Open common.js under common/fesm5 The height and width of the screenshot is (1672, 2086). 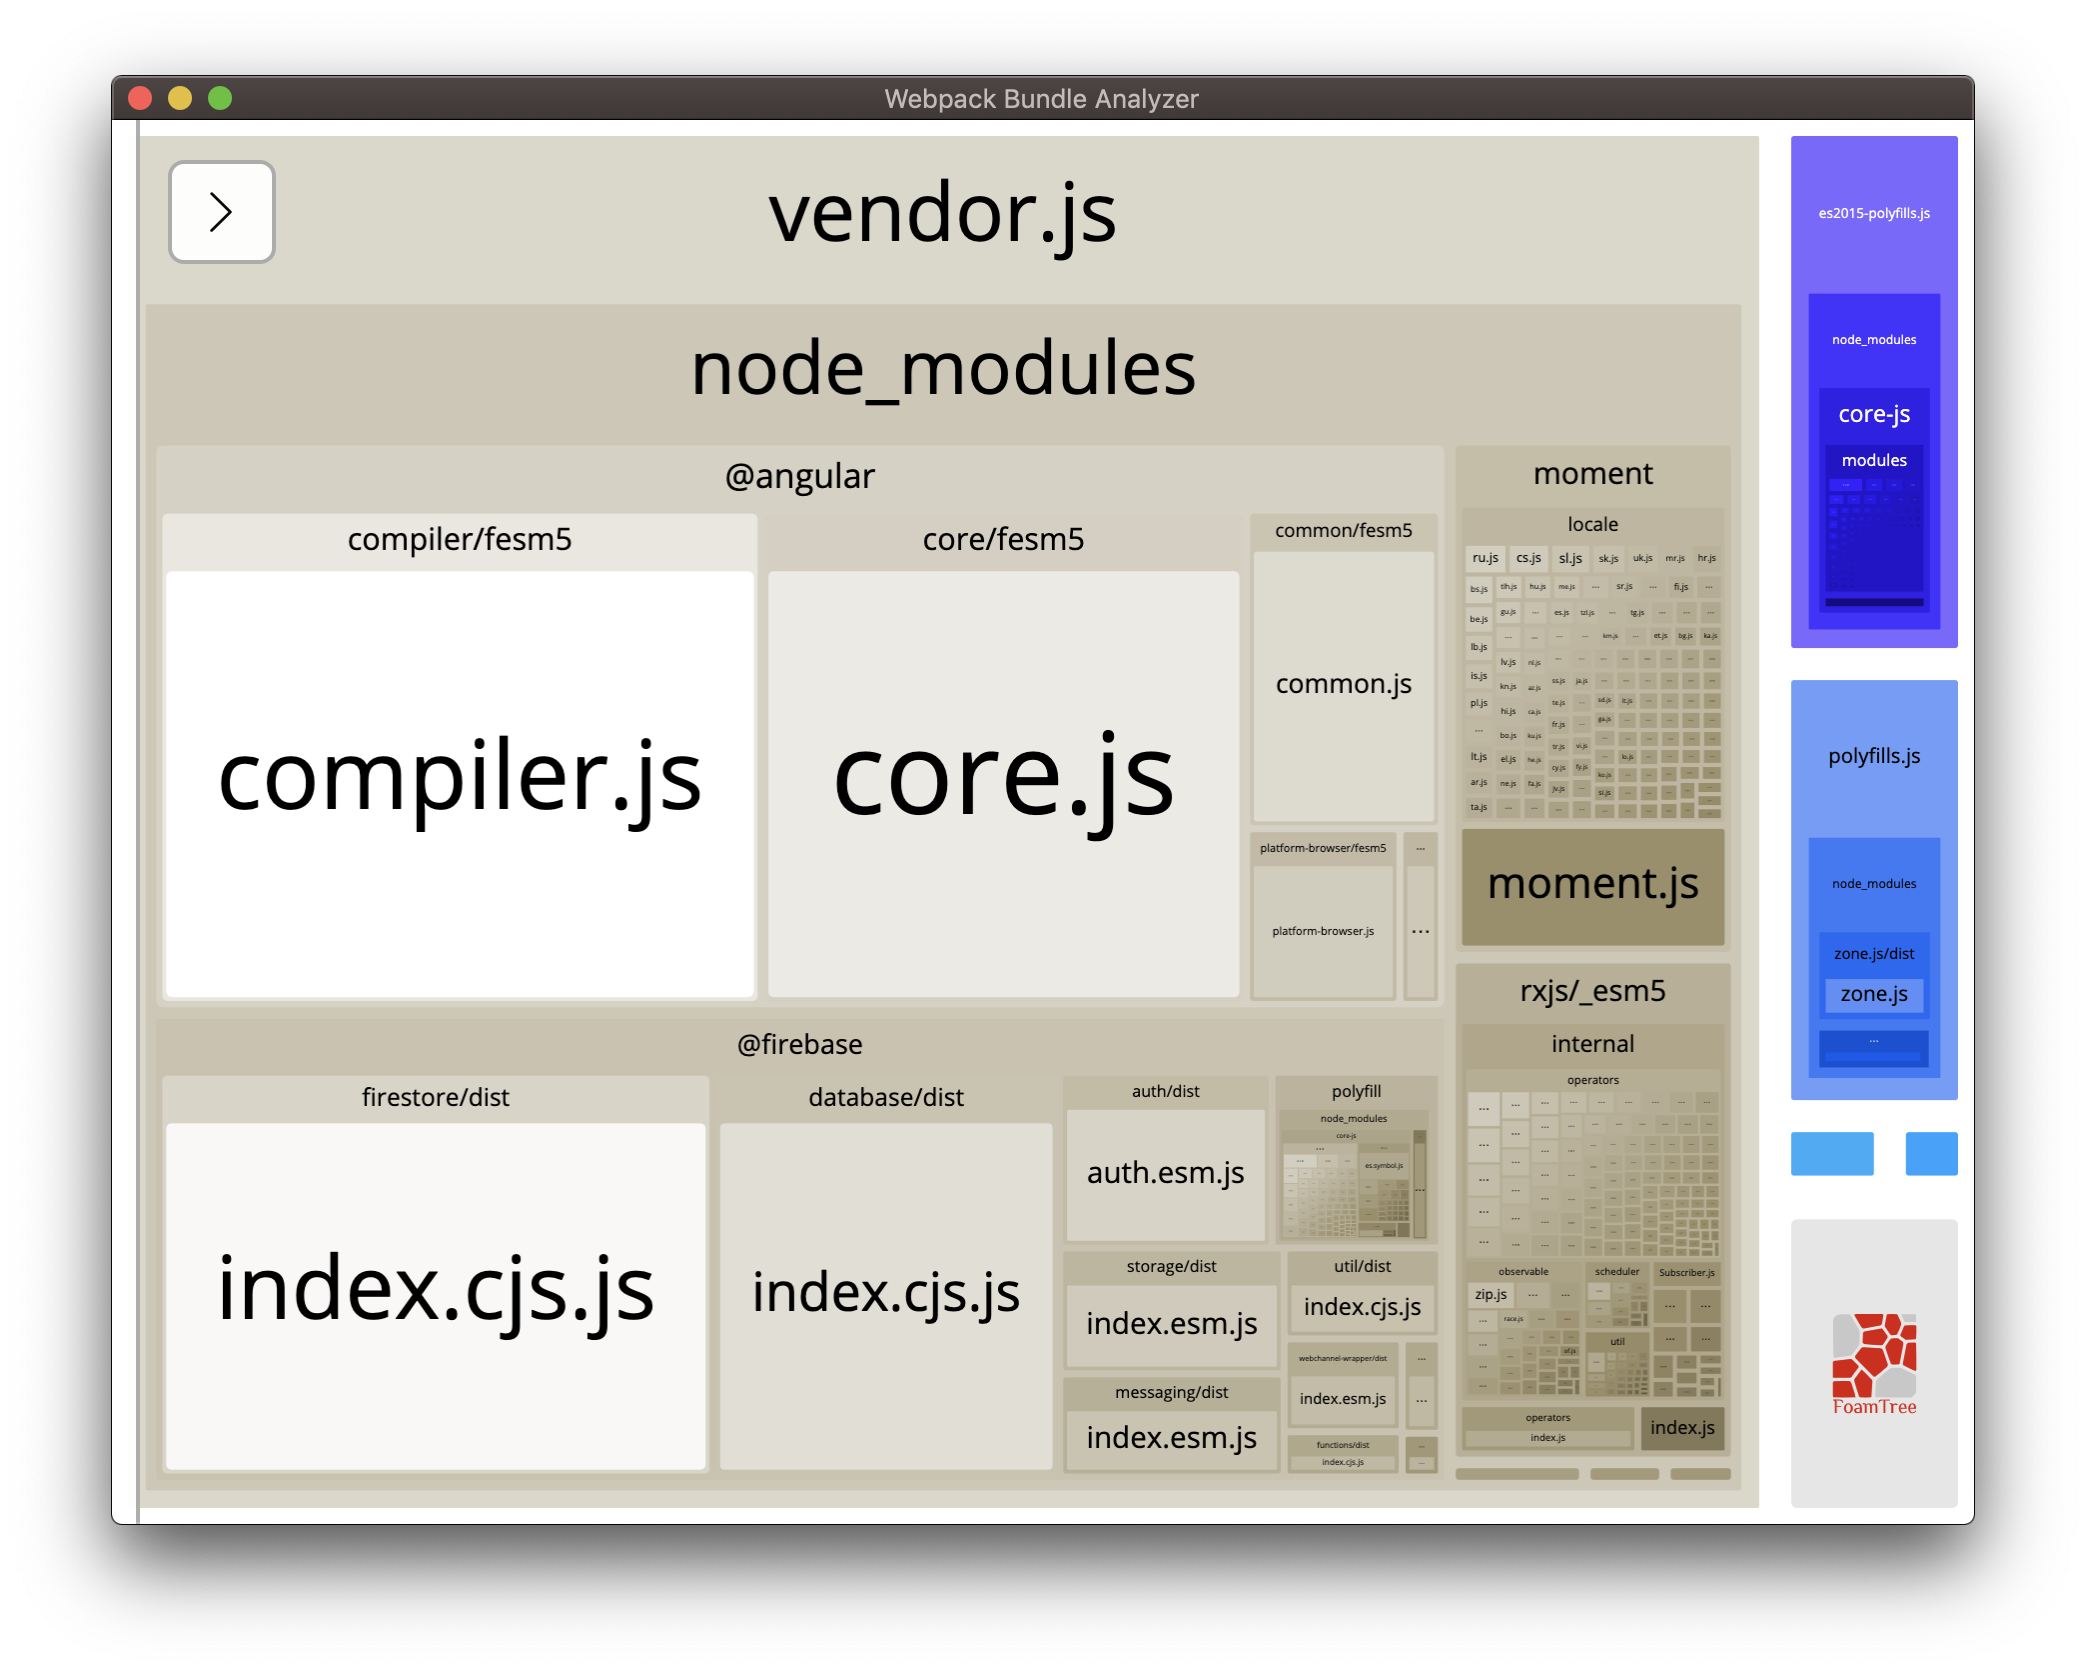click(1342, 685)
